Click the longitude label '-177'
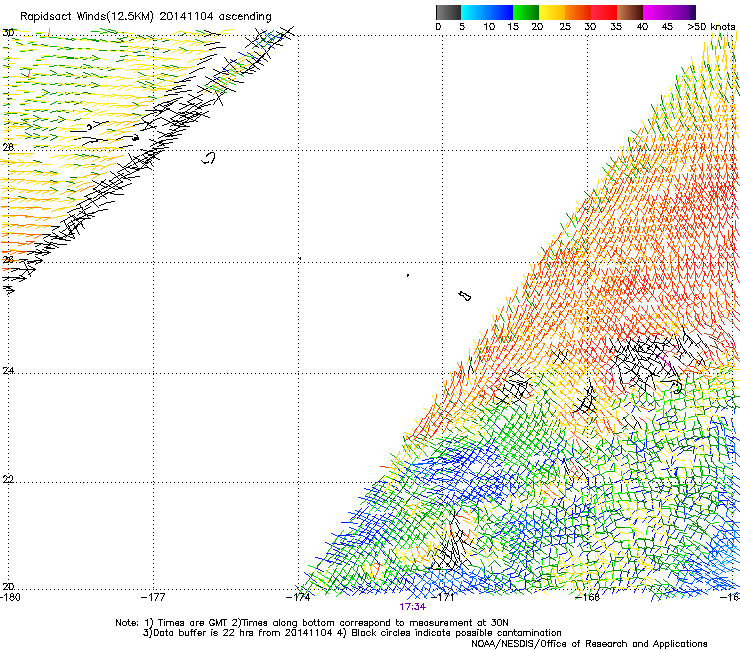 [x=153, y=597]
